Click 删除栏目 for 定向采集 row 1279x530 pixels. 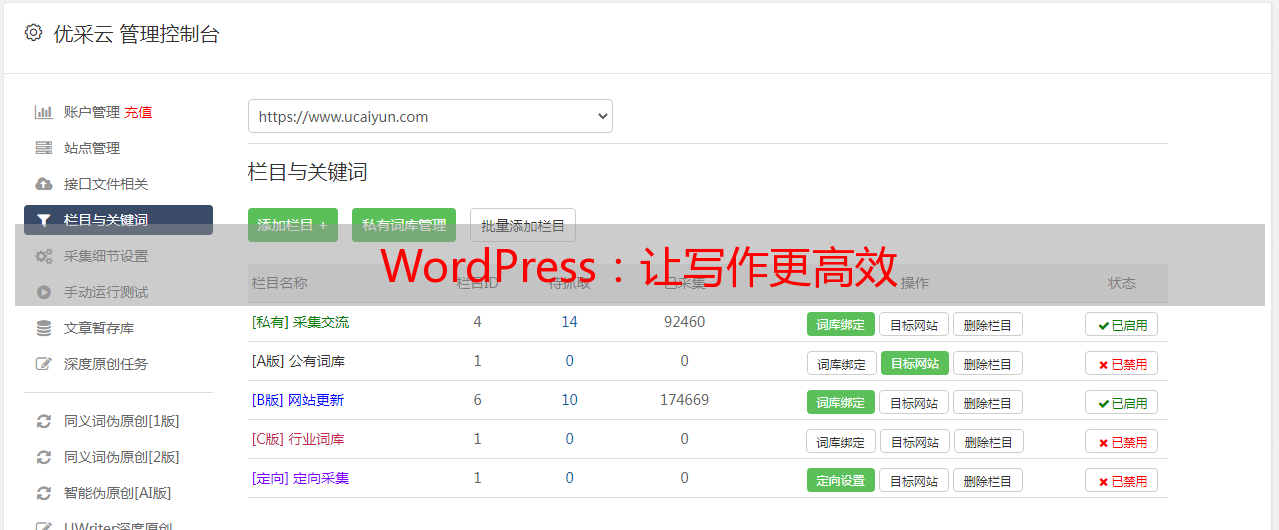(x=988, y=480)
